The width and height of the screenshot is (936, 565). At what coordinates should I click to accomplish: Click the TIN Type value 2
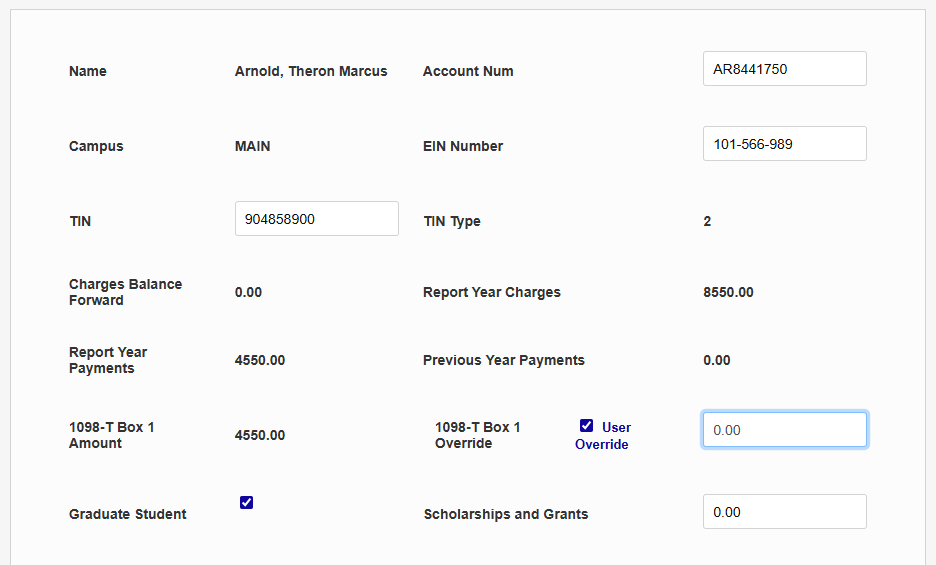click(x=707, y=221)
